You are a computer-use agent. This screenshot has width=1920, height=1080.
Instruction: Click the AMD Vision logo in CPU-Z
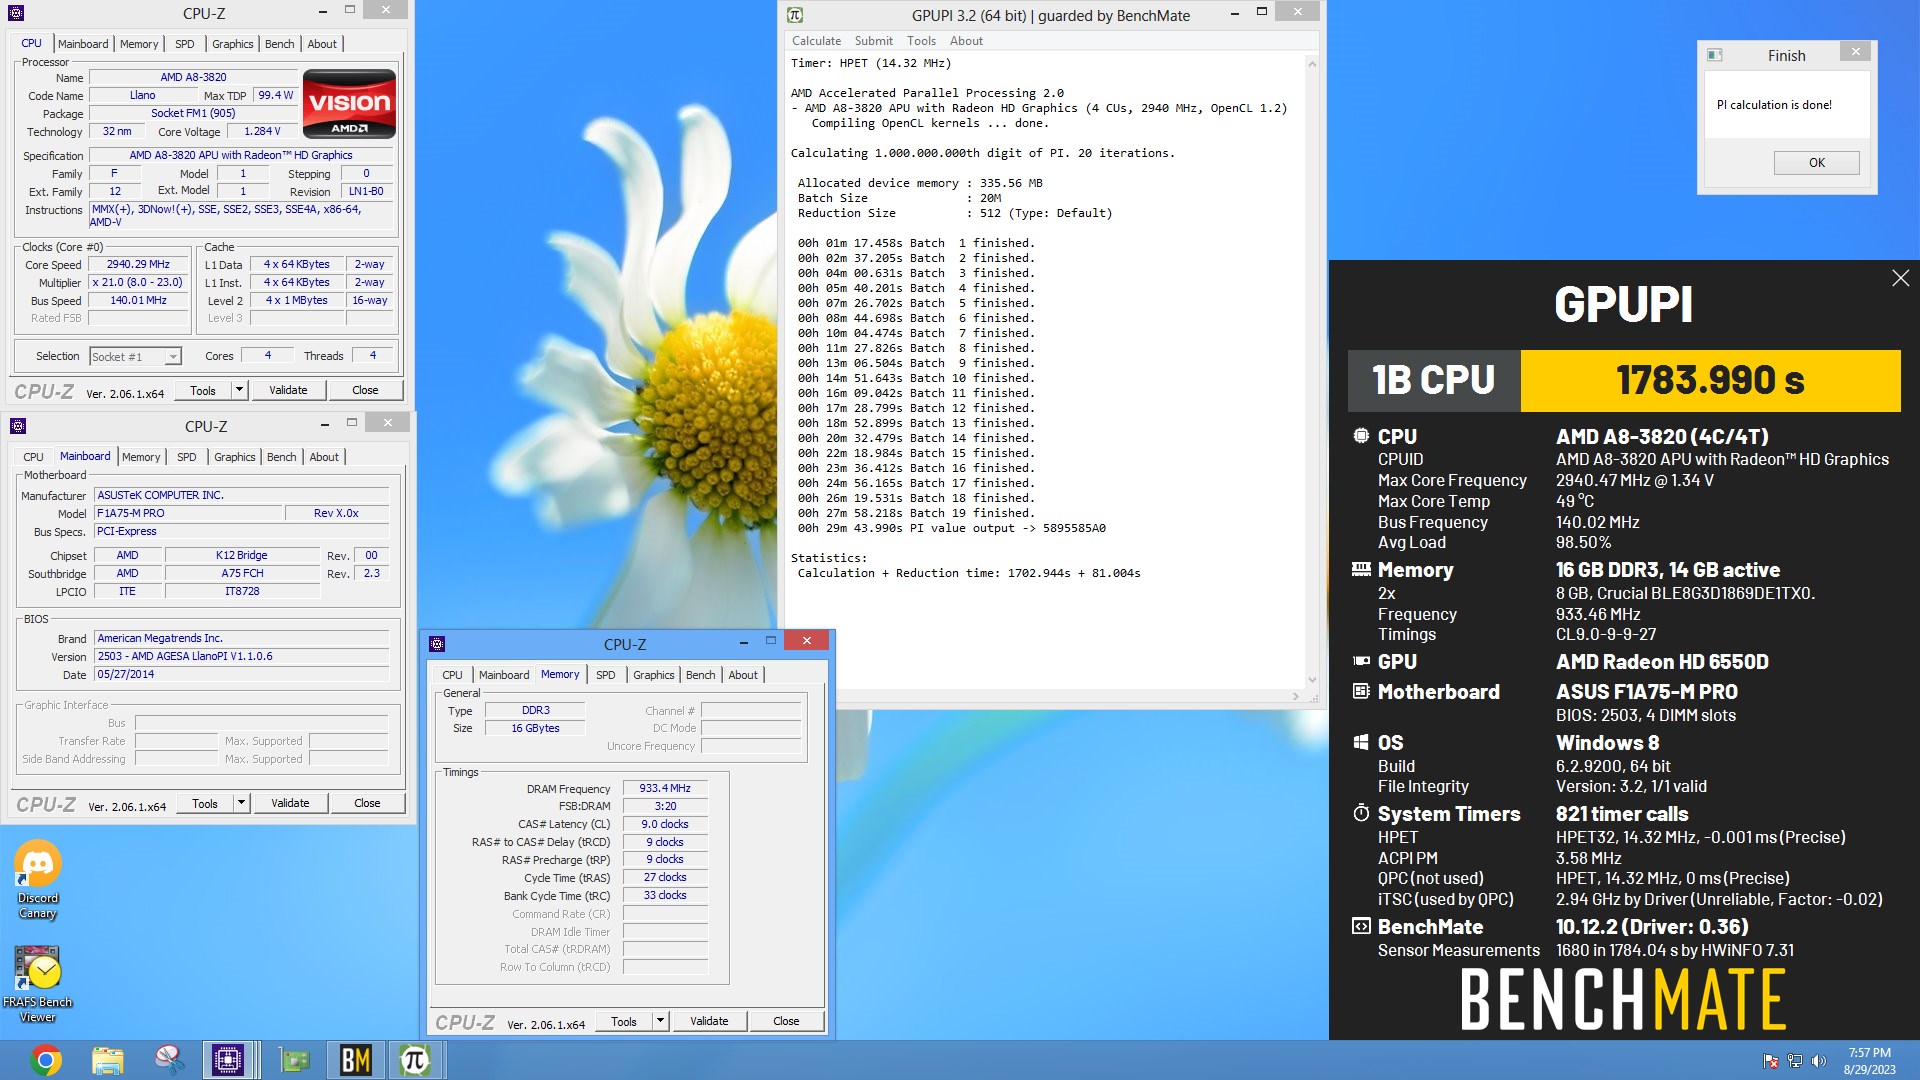tap(349, 103)
